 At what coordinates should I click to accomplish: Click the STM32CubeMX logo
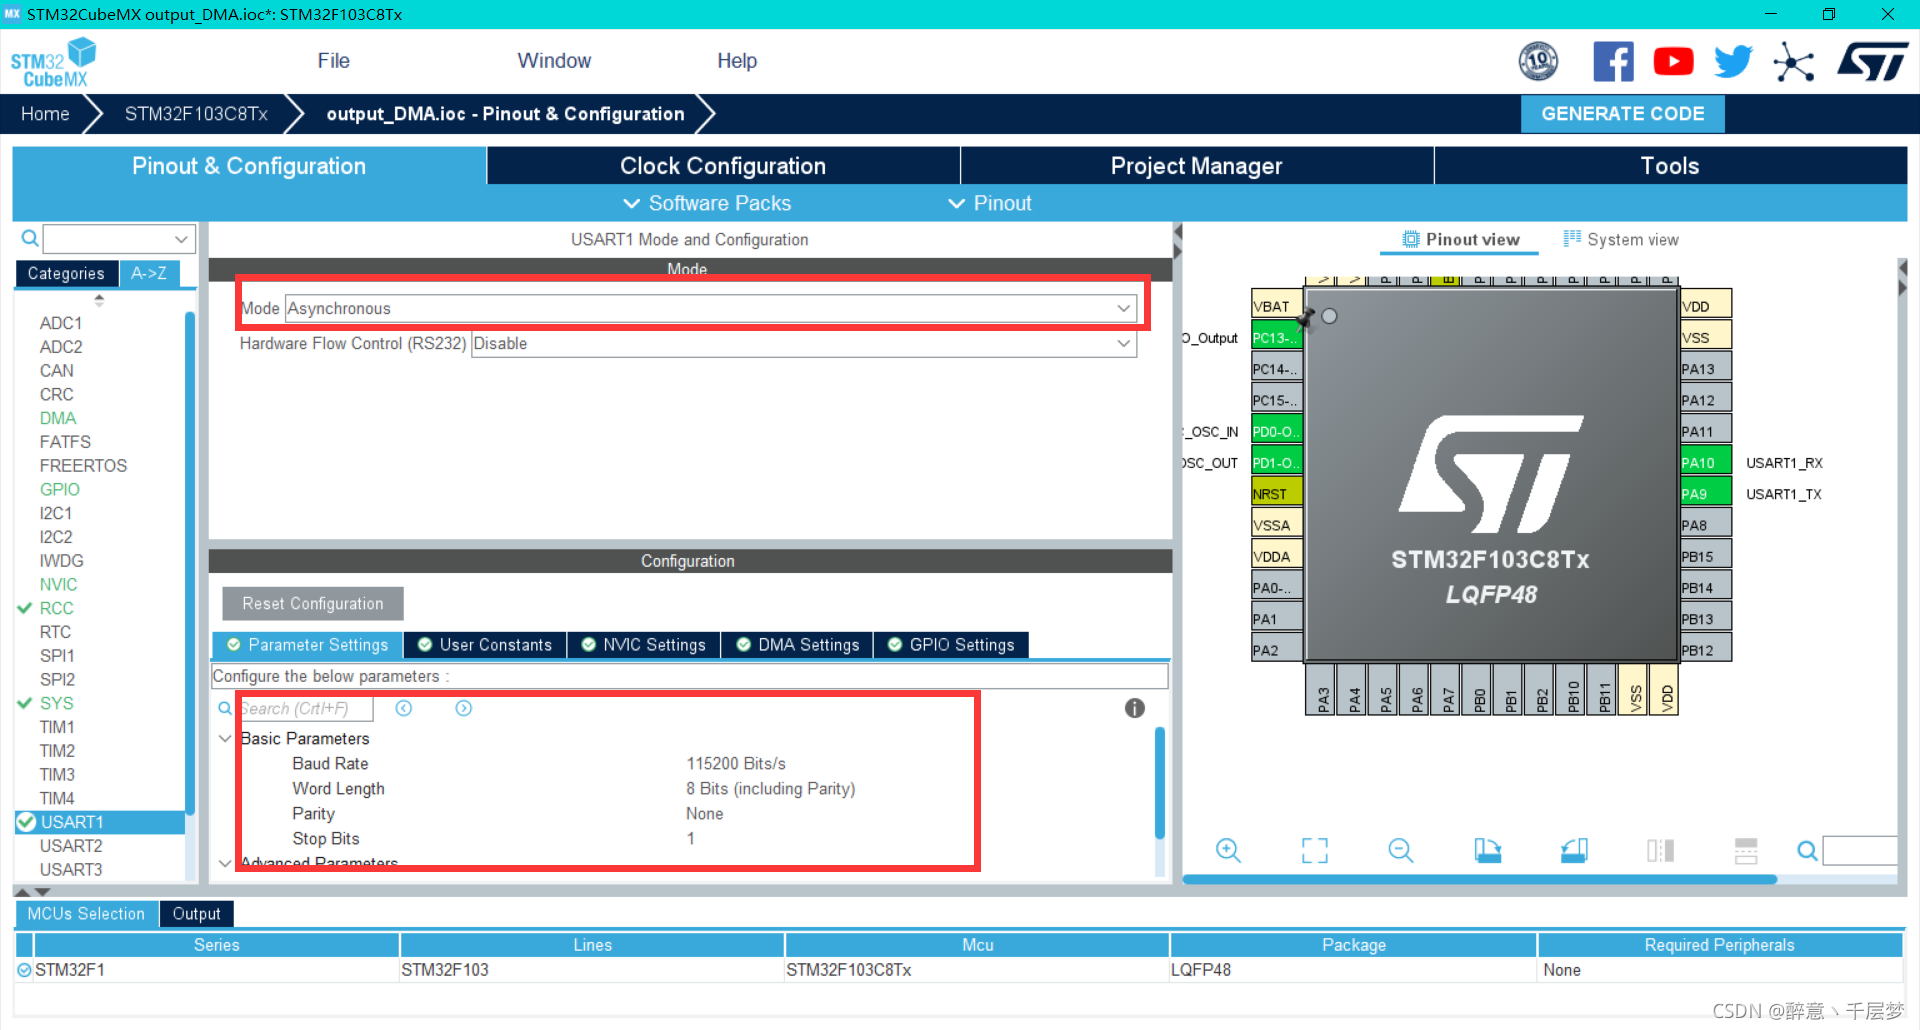point(53,63)
